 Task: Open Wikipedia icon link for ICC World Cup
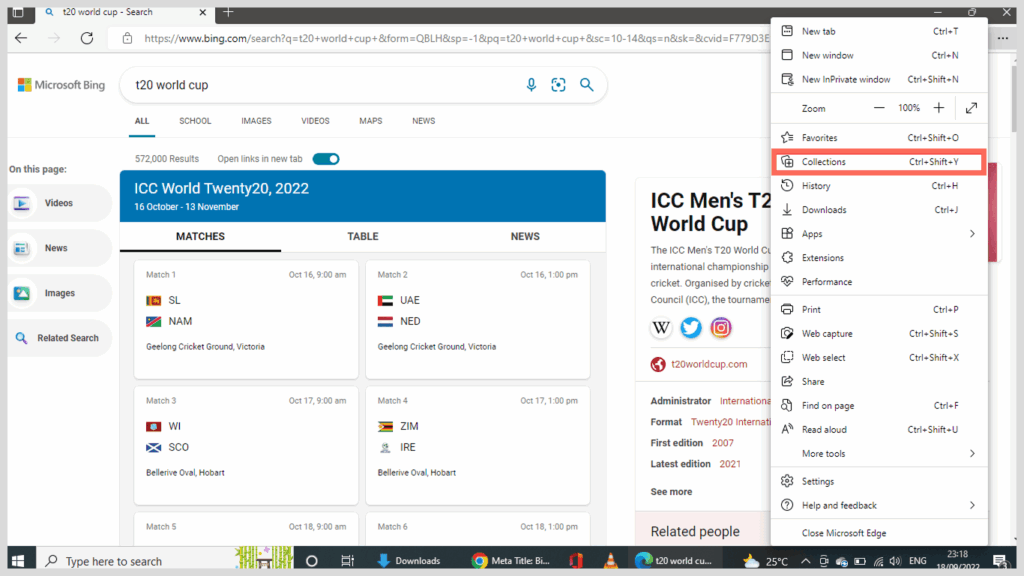pos(661,328)
